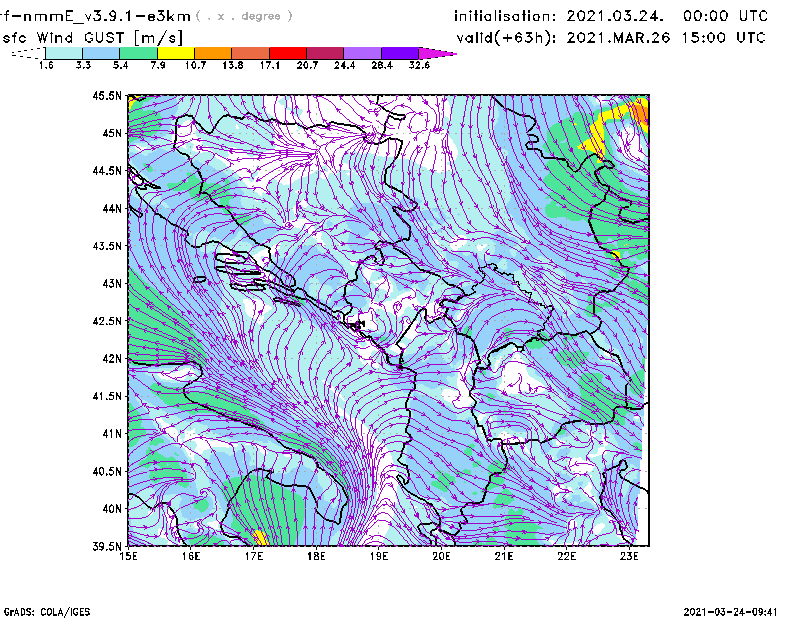This screenshot has height=618, width=800.
Task: Click the 40.5N latitude label
Action: pyautogui.click(x=107, y=471)
